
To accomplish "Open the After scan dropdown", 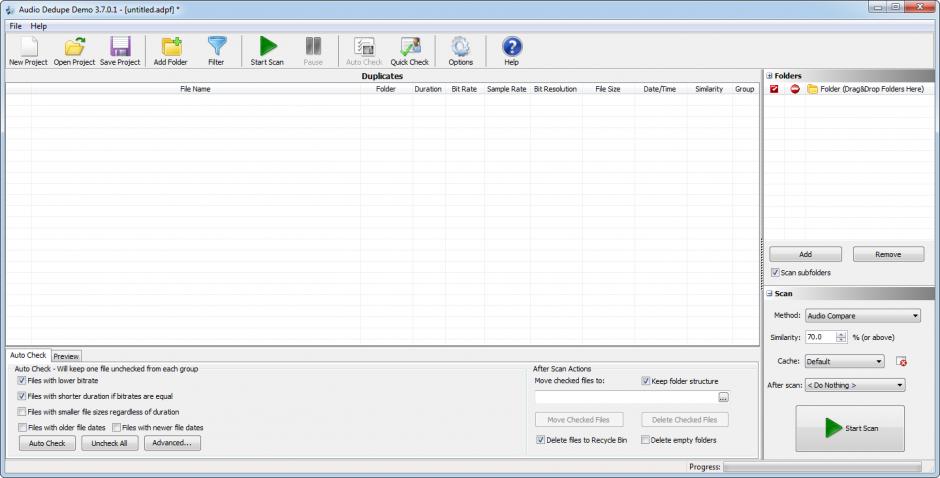I will 855,385.
